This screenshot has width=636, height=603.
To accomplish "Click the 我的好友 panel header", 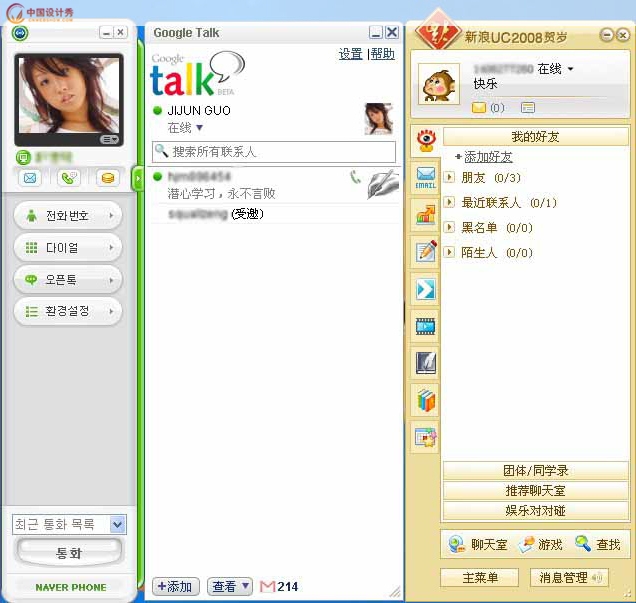I will [535, 137].
